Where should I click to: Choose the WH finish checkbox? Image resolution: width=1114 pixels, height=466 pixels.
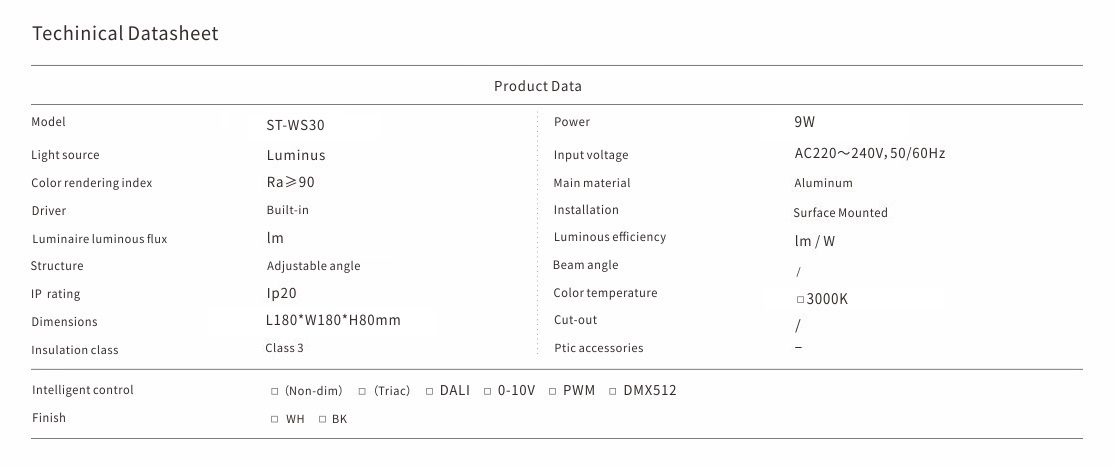pyautogui.click(x=275, y=419)
